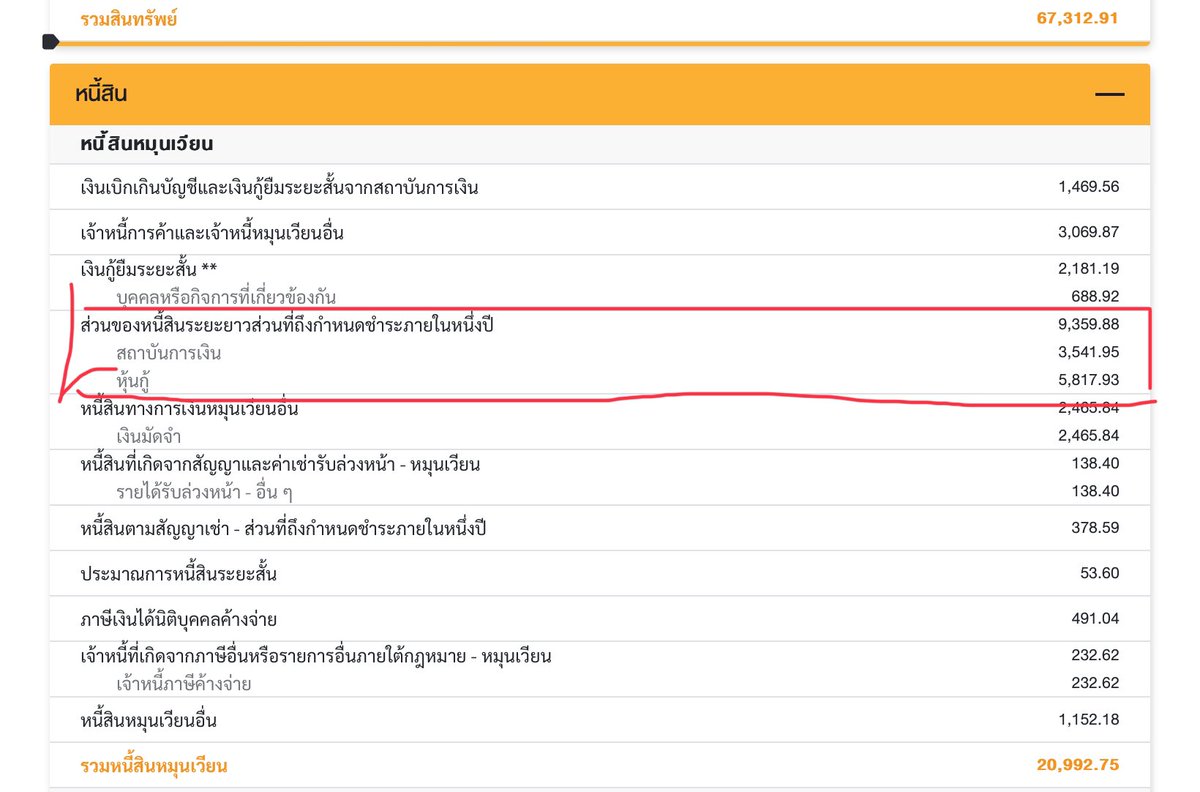The height and width of the screenshot is (792, 1200).
Task: Select row เงินกู้ยืมระยะสั้น **
Action: pos(600,269)
